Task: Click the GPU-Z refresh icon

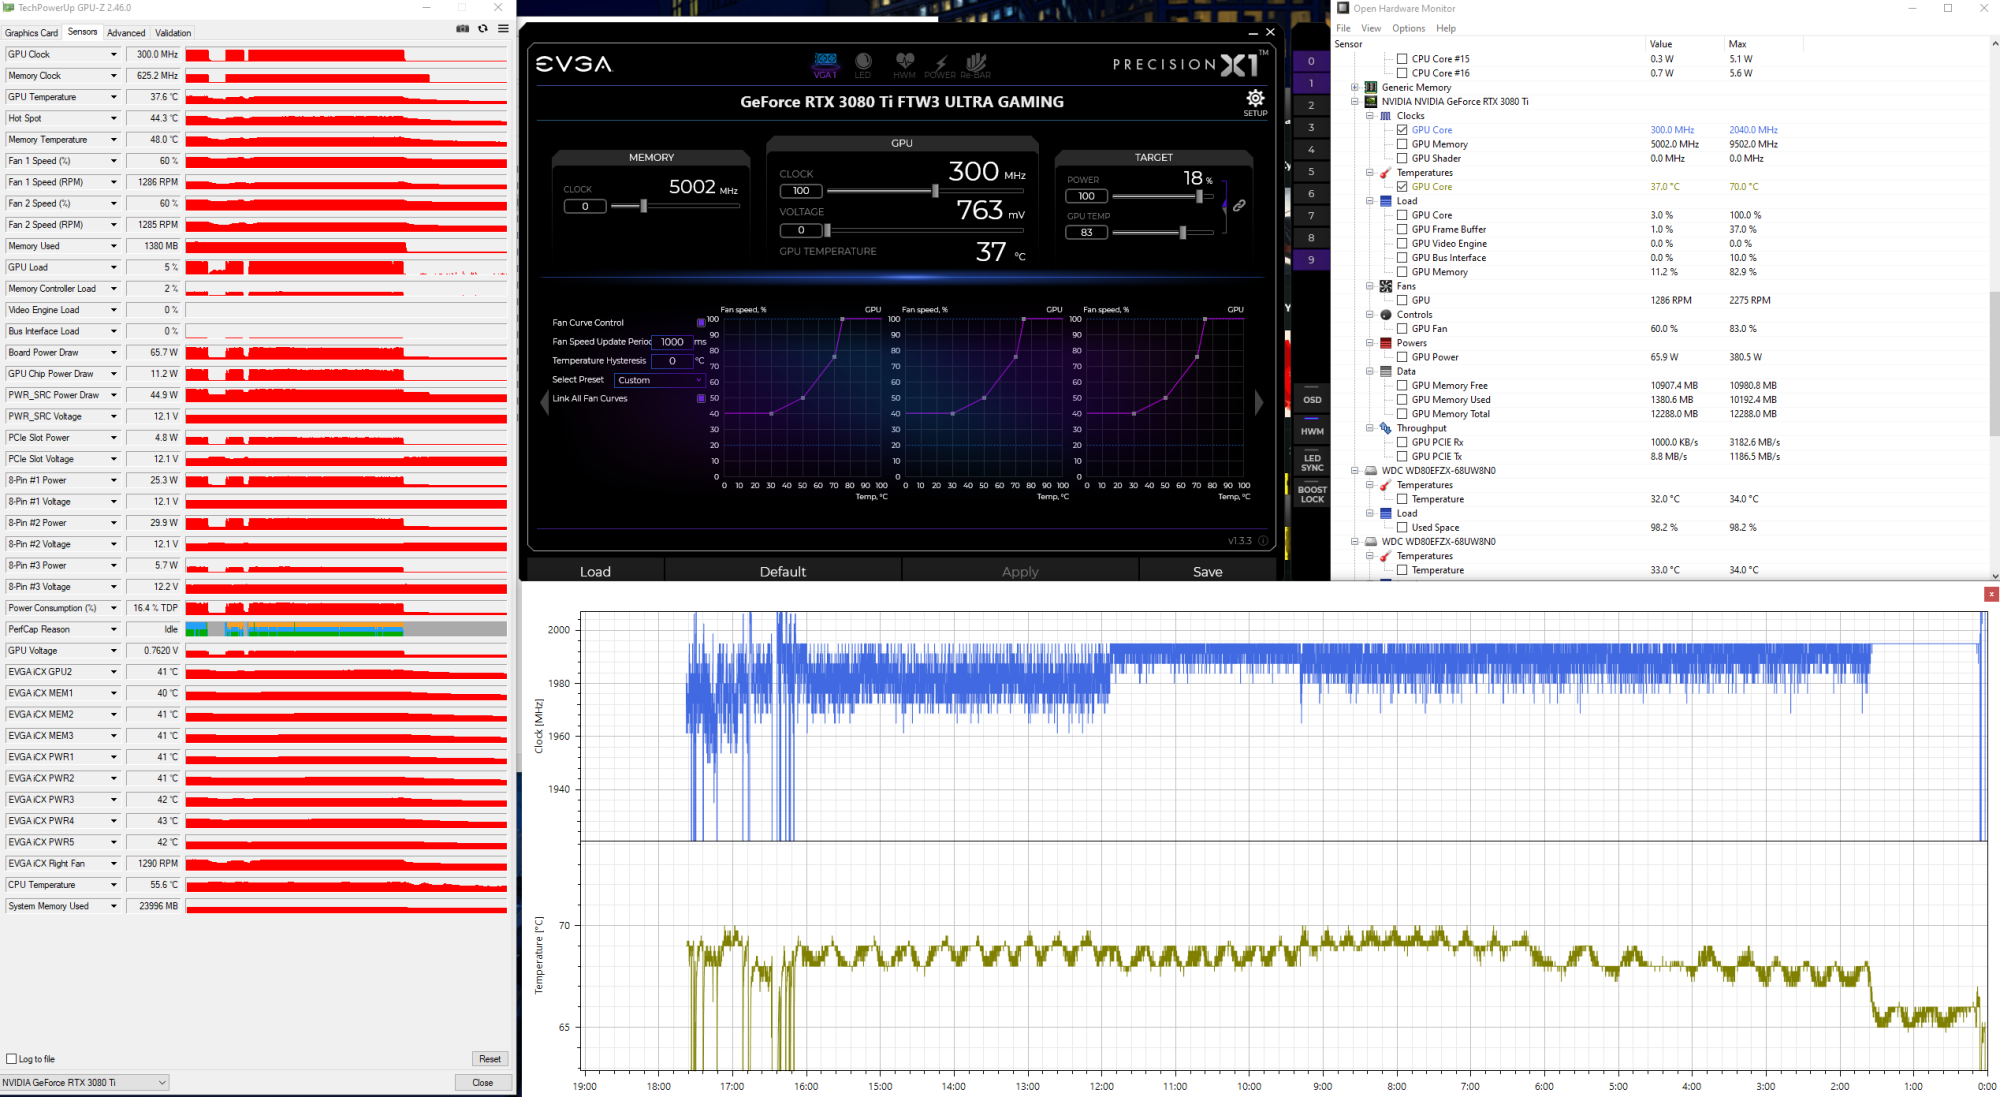Action: (483, 29)
